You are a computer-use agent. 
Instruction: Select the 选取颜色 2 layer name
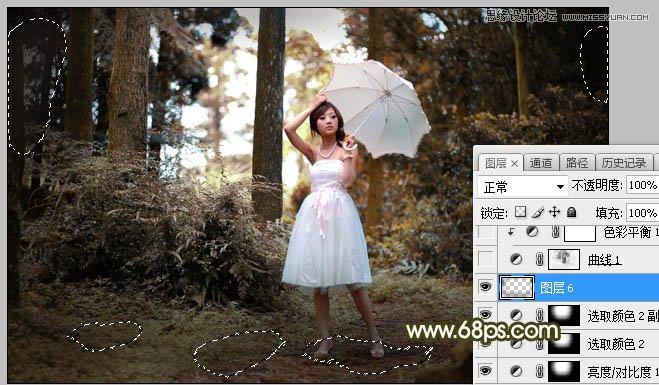coord(616,344)
